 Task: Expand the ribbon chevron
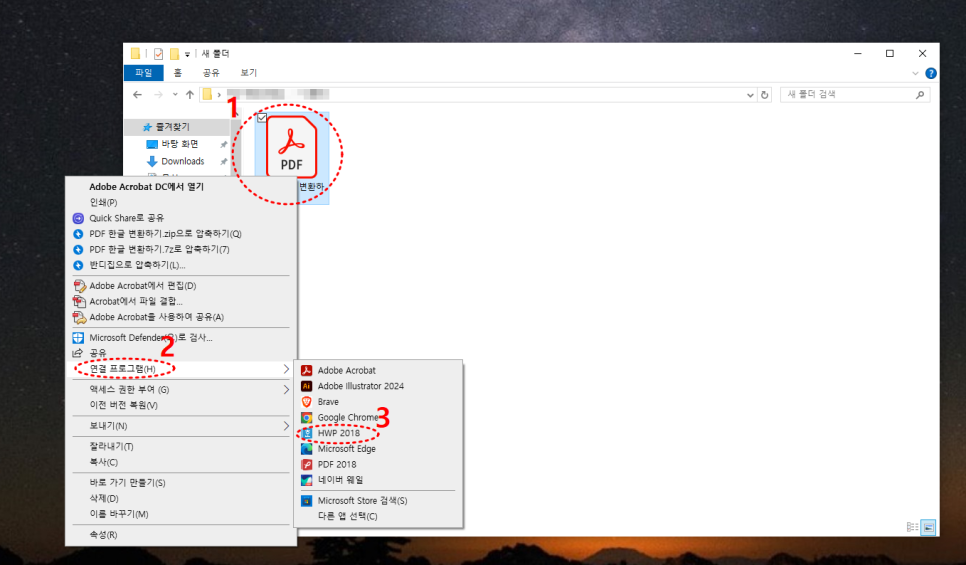coord(915,73)
